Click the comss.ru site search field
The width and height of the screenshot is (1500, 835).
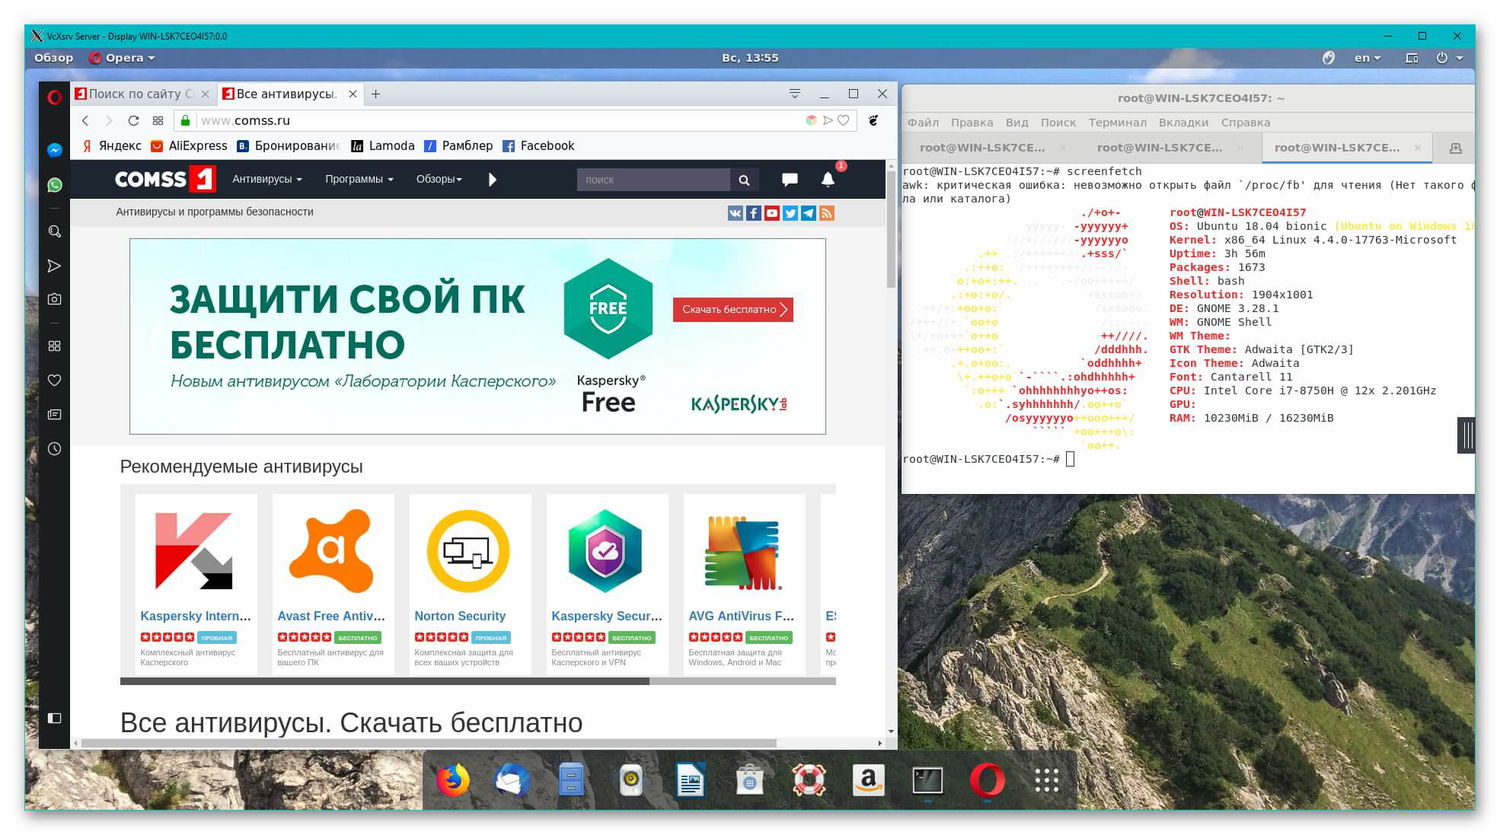tap(653, 180)
